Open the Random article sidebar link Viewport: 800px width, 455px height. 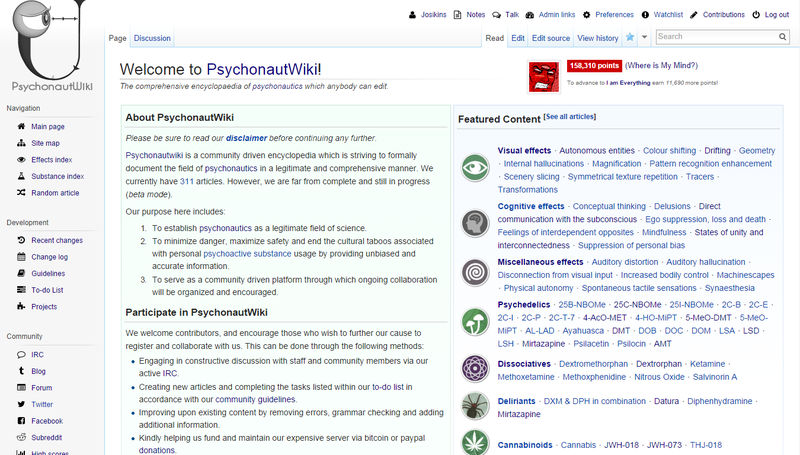coord(55,193)
